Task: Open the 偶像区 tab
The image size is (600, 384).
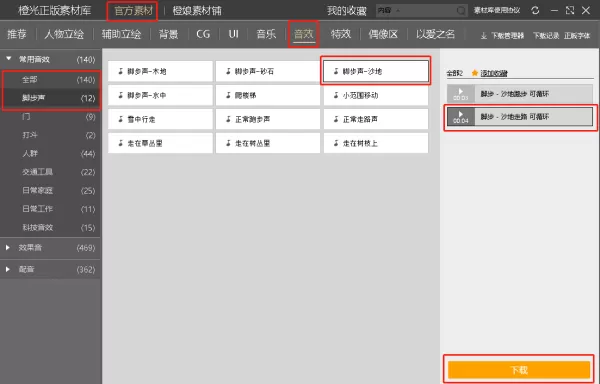Action: (x=383, y=34)
